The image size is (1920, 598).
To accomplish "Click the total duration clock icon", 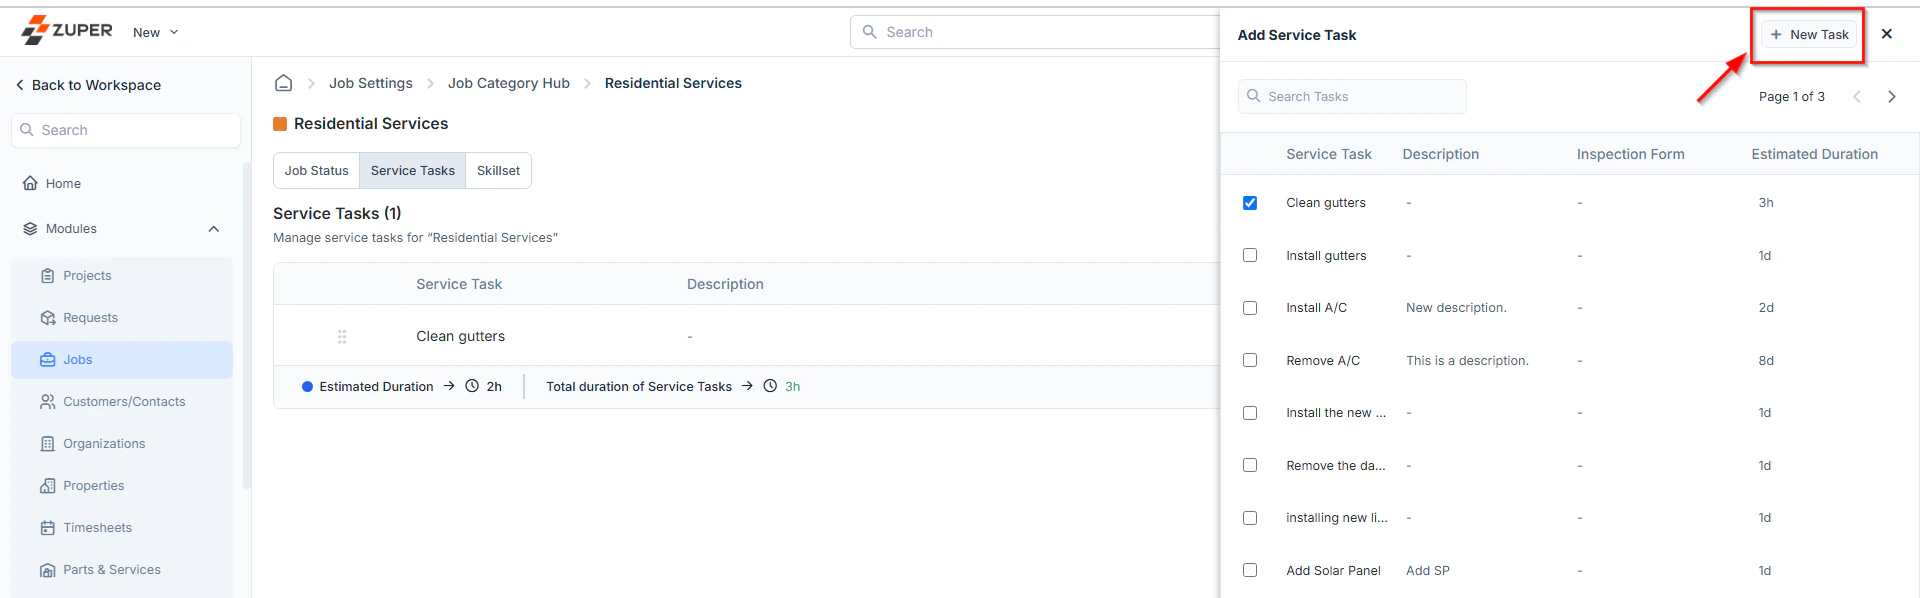I will (770, 386).
